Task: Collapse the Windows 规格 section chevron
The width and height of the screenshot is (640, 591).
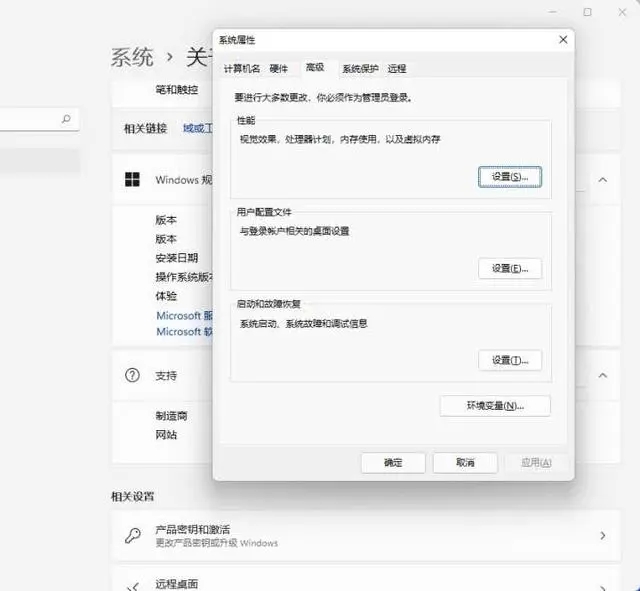Action: (602, 180)
